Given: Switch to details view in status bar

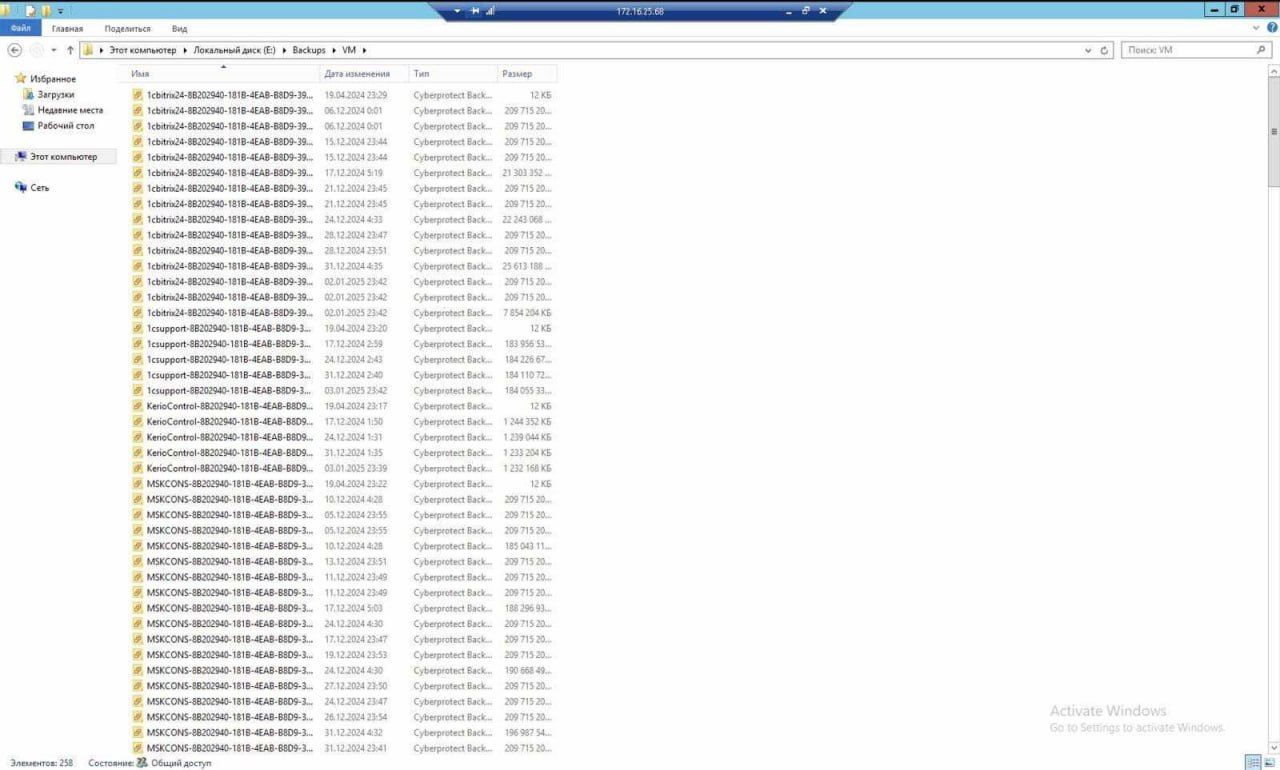Looking at the screenshot, I should tap(1253, 763).
